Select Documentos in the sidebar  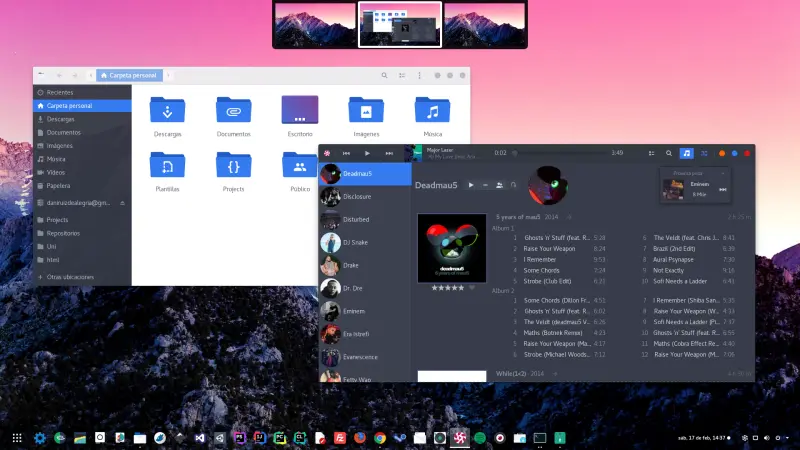[x=82, y=132]
